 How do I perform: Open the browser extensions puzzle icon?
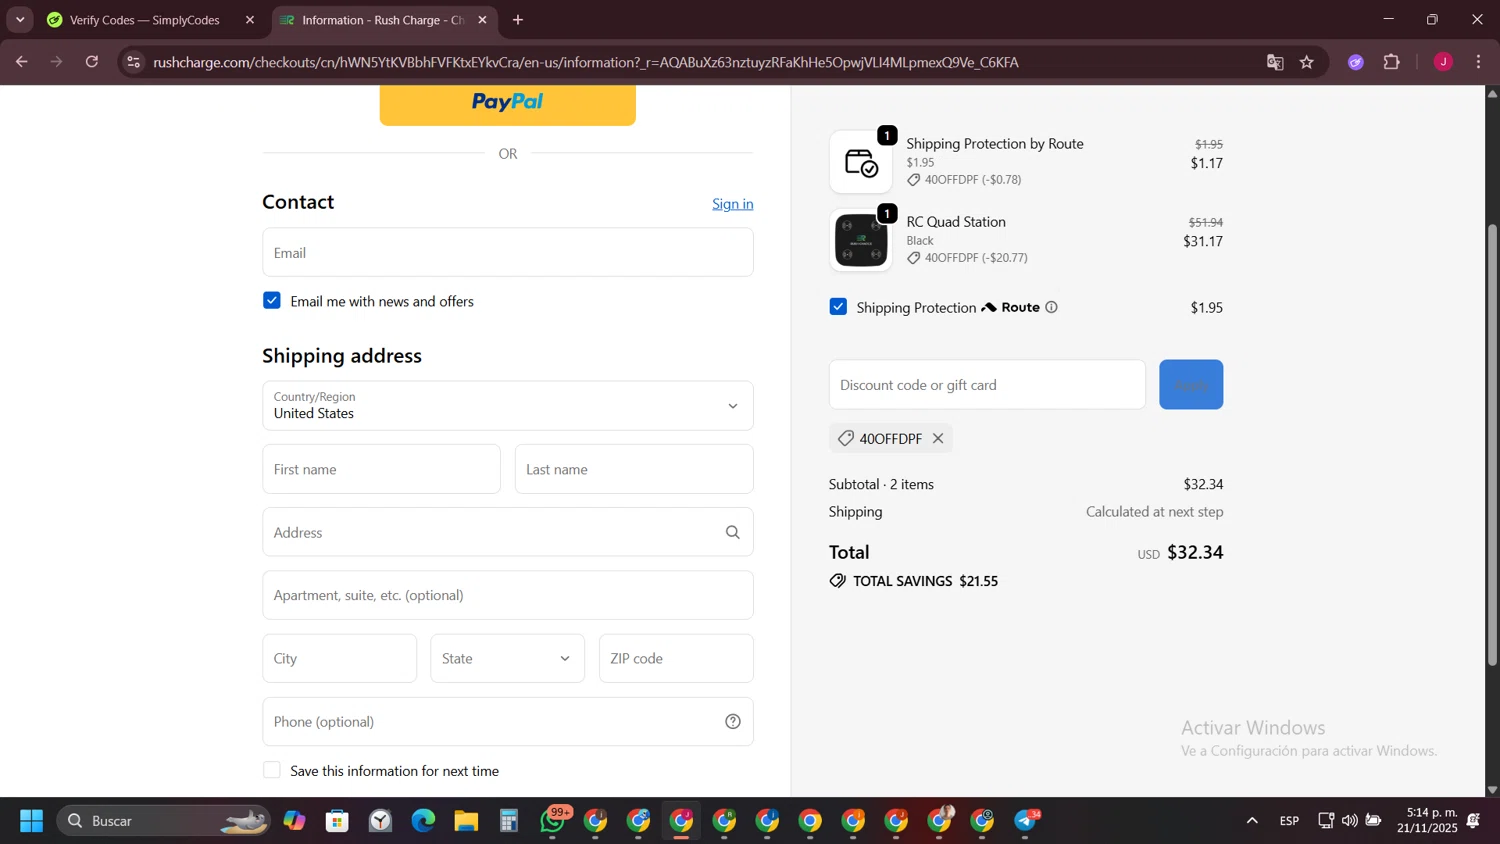(1392, 62)
